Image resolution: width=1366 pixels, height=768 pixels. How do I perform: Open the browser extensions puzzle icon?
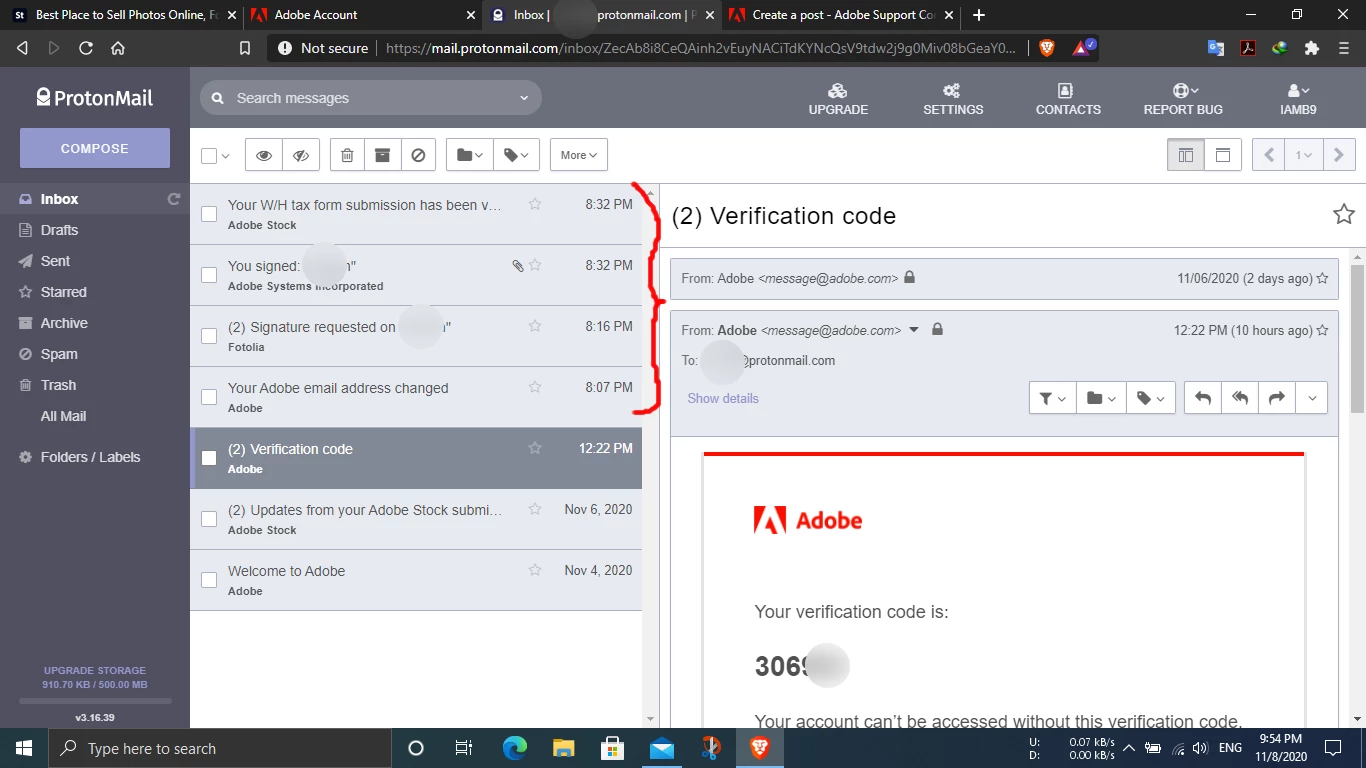coord(1312,48)
